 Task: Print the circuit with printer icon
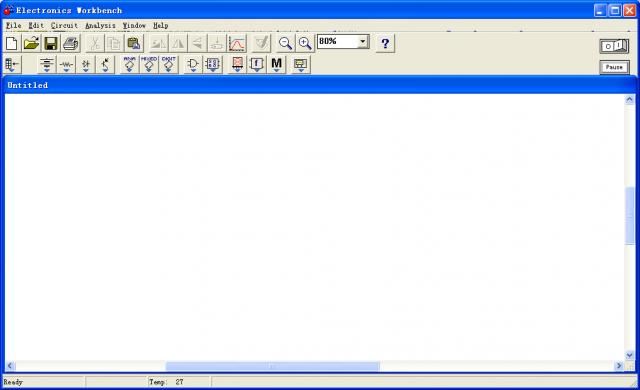click(71, 43)
